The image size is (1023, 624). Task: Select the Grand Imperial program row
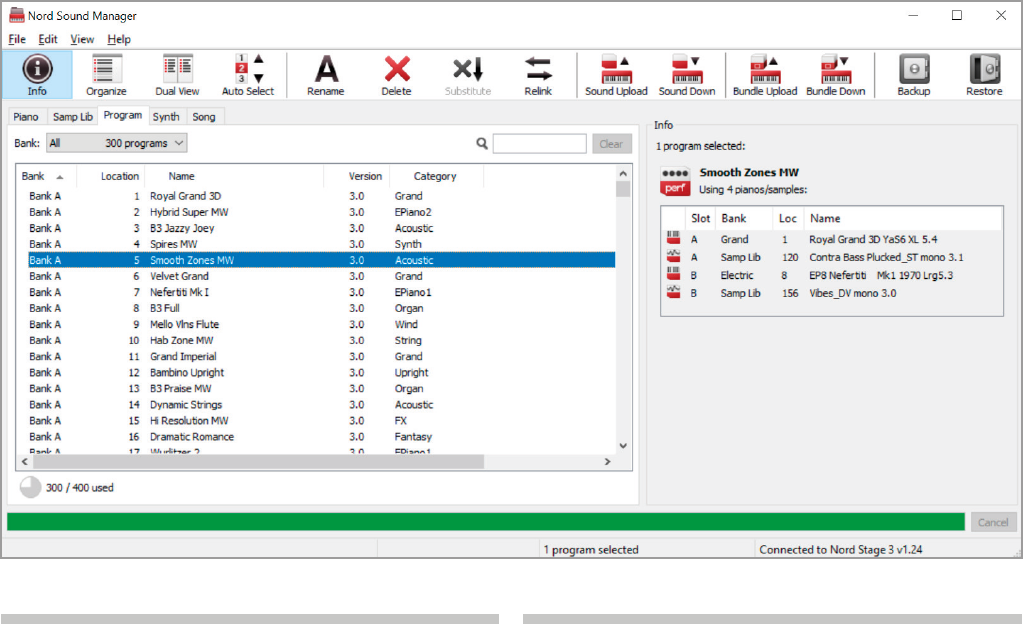(321, 356)
